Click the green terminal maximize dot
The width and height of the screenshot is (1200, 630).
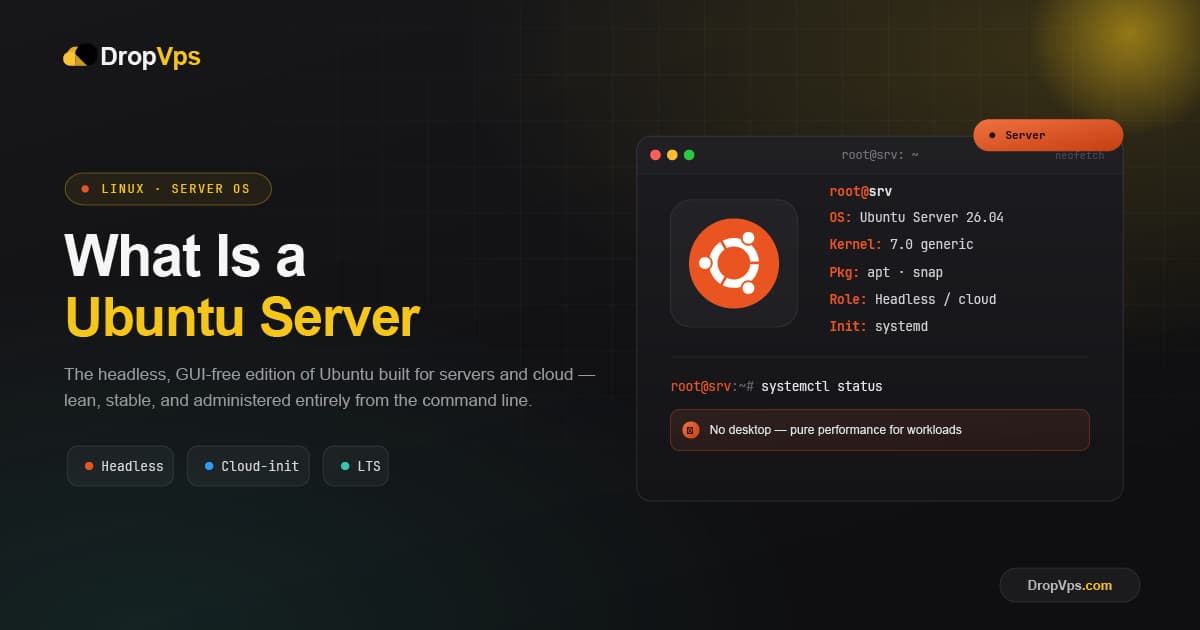(688, 155)
